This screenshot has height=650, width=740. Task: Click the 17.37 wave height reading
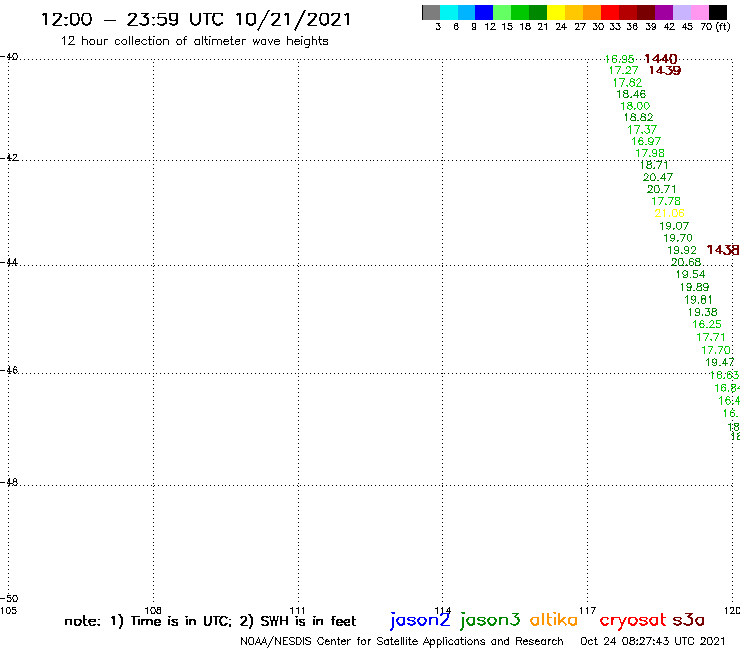pyautogui.click(x=642, y=129)
